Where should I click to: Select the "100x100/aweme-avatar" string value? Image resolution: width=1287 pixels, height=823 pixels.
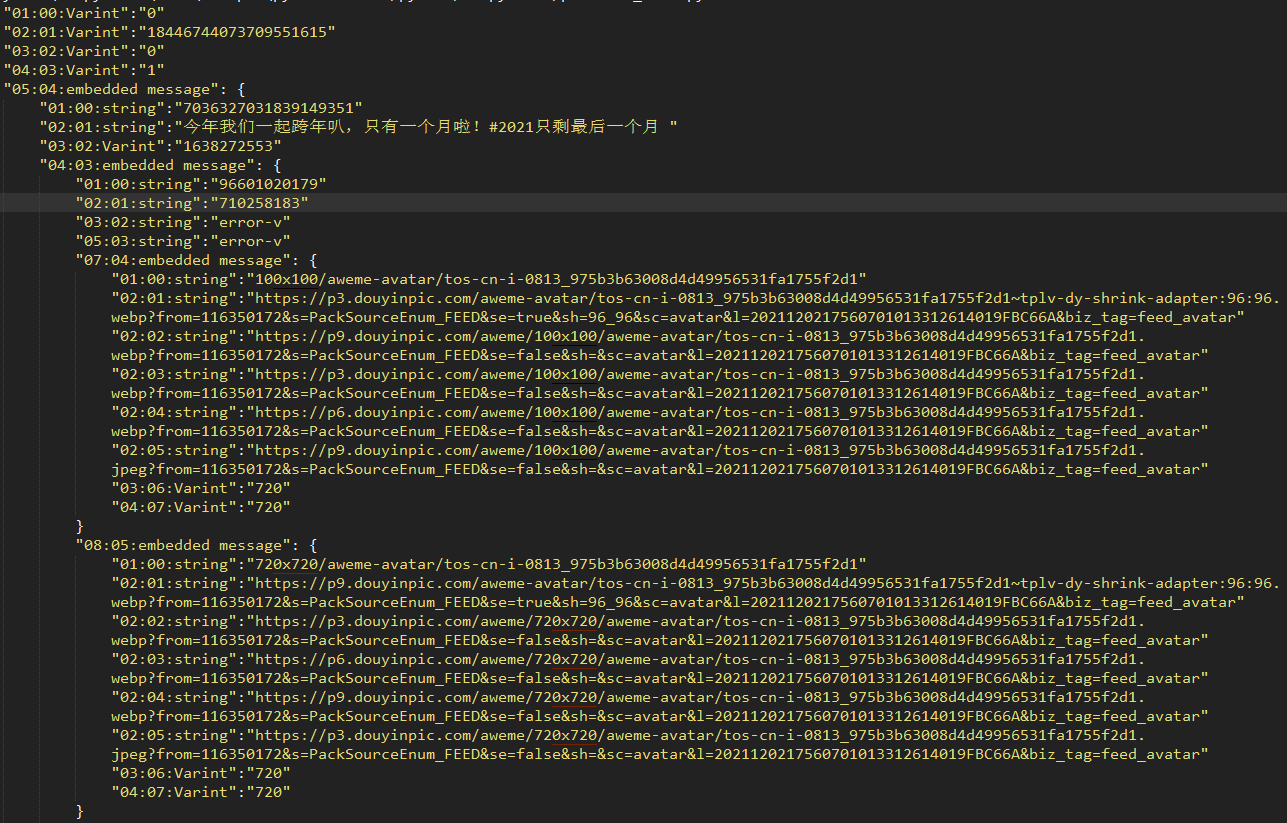[x=556, y=279]
